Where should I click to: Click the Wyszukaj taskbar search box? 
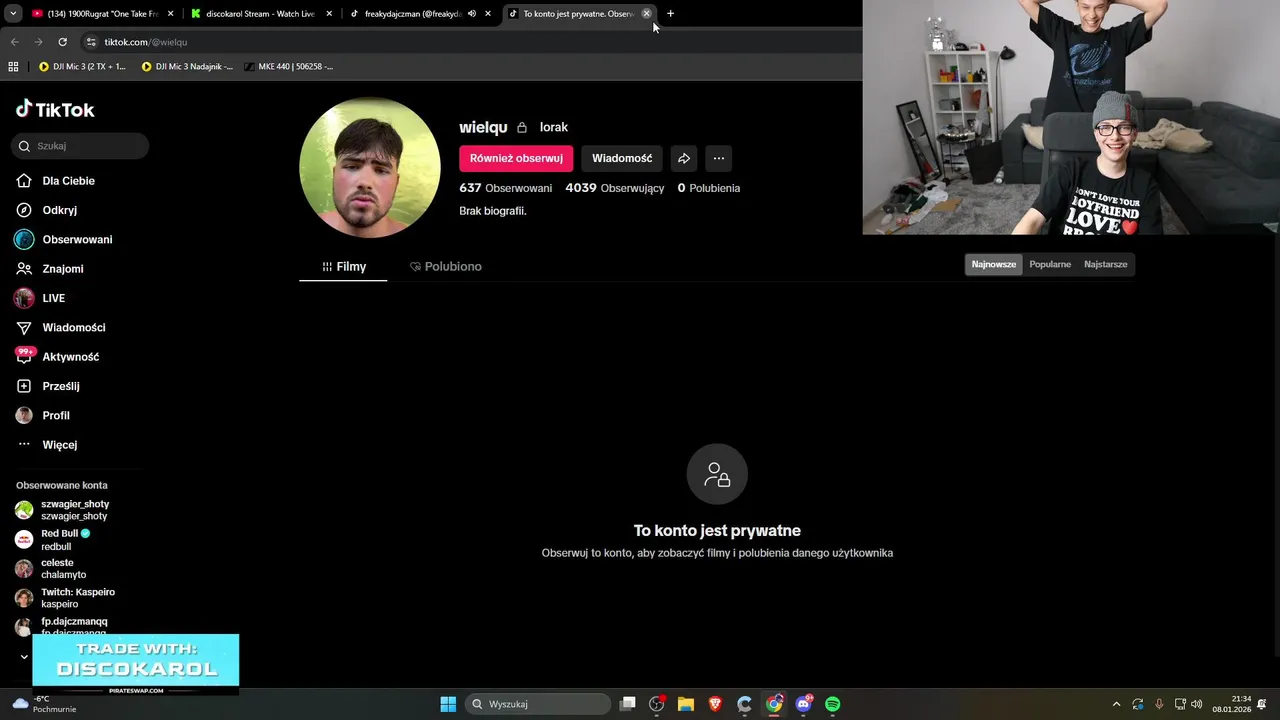(x=539, y=704)
